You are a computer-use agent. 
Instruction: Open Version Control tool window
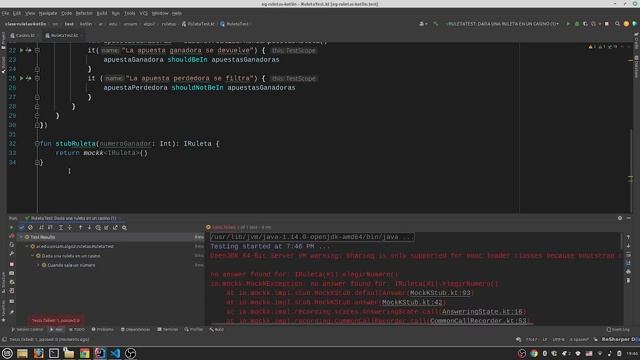[27, 329]
